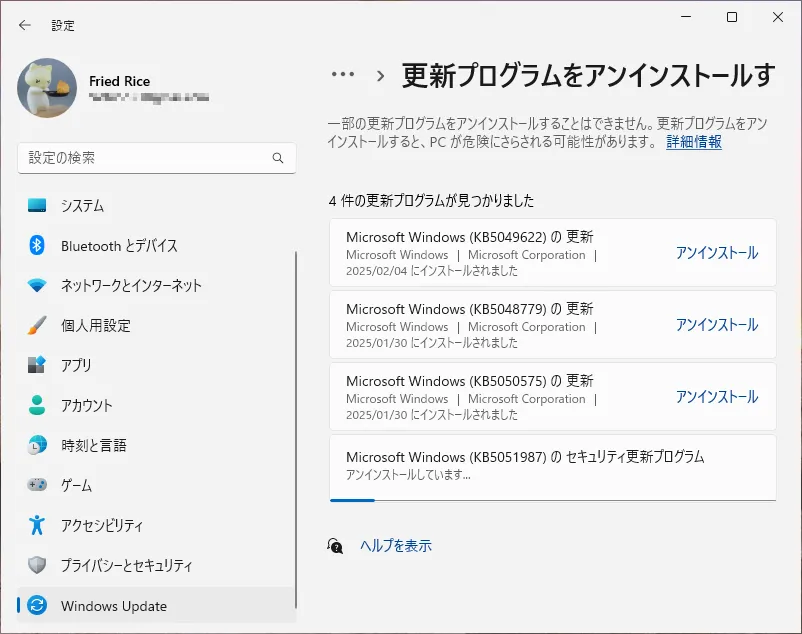Open アクセシビリティ settings label

102,525
